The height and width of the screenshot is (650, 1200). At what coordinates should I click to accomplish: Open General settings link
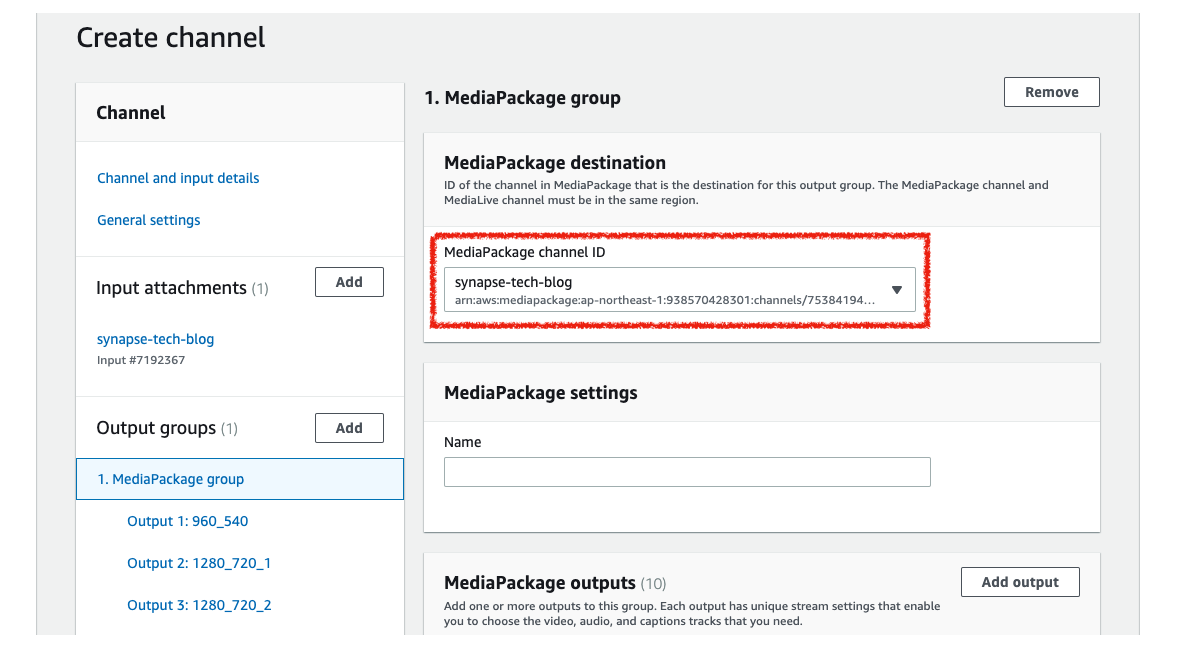[148, 220]
